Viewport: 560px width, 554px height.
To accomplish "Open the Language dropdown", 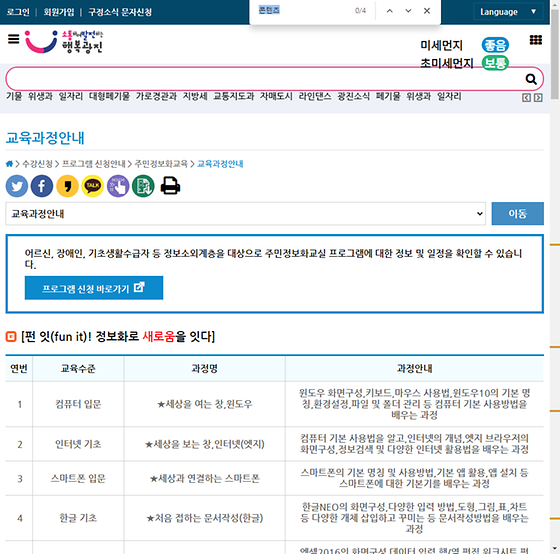I will [x=508, y=12].
